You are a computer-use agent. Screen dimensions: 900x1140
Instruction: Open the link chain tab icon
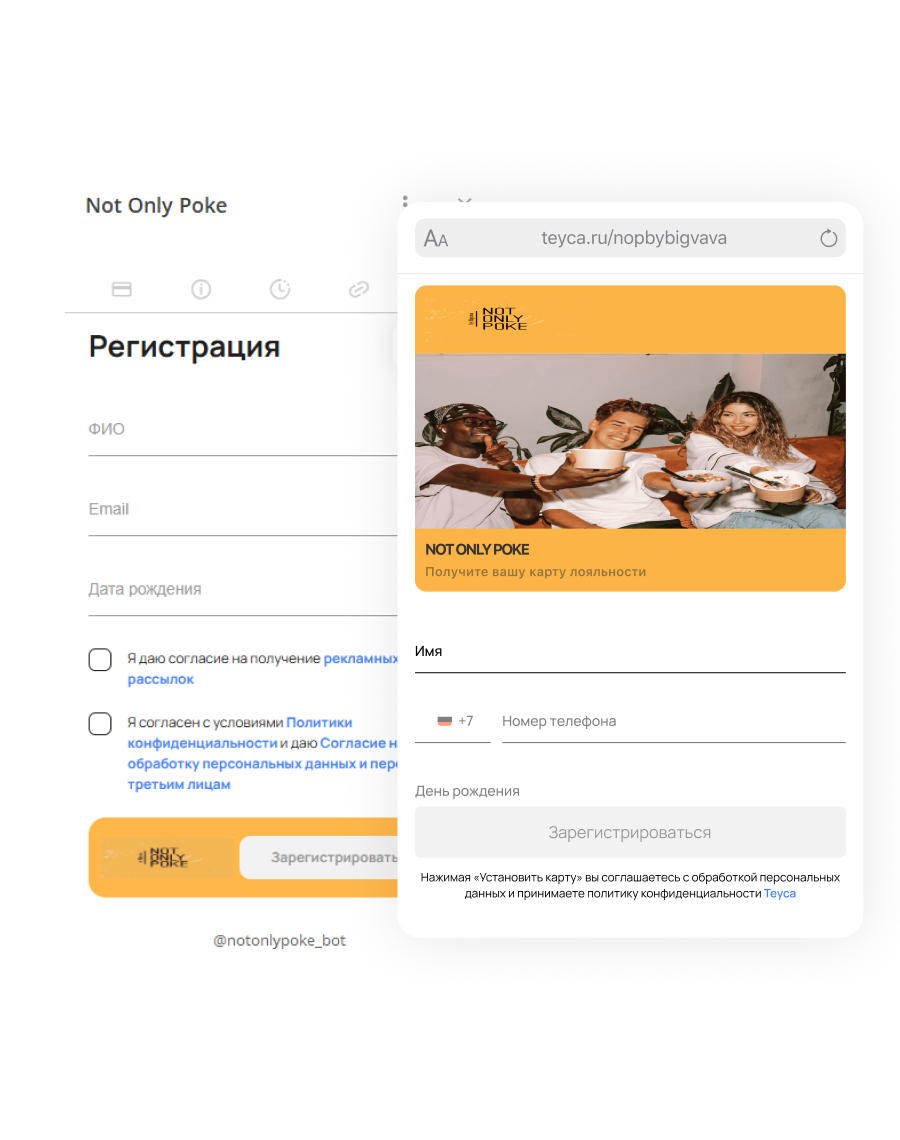358,289
